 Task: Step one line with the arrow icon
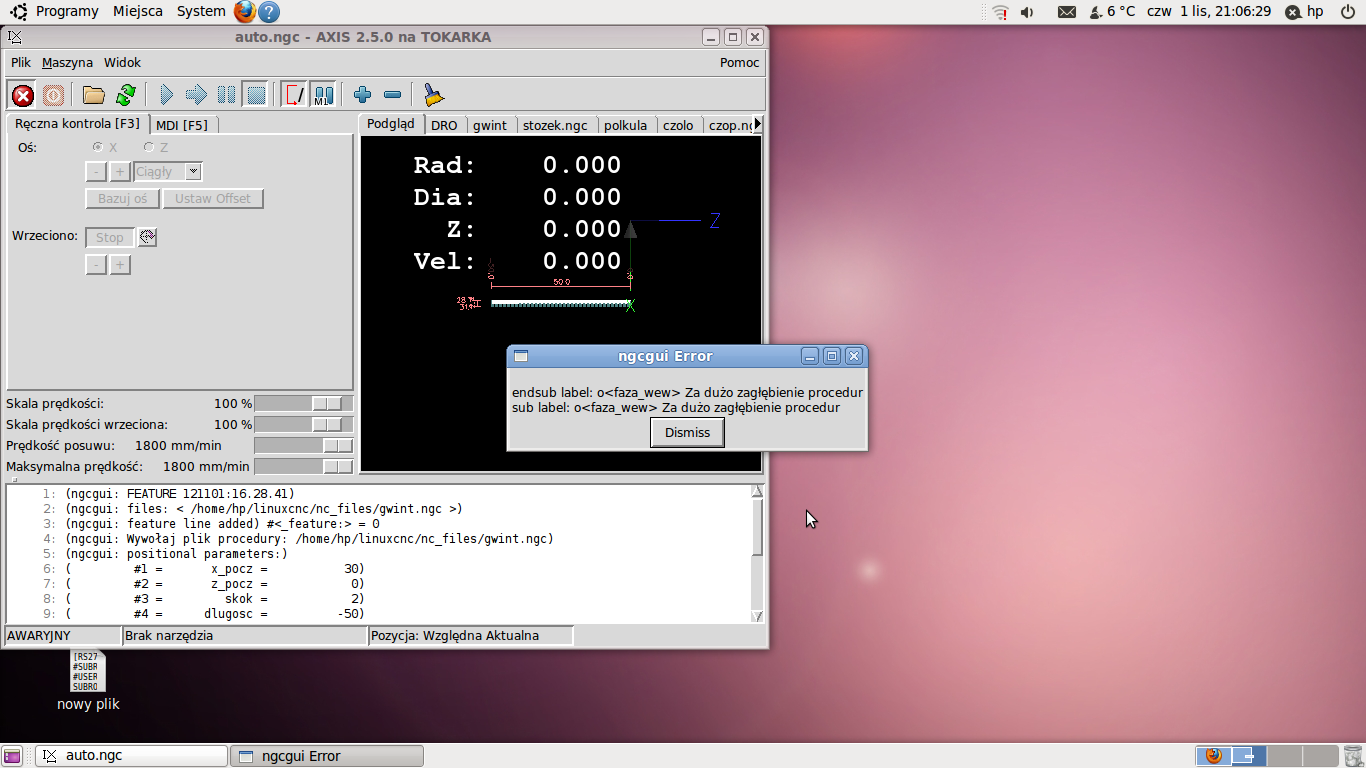196,95
